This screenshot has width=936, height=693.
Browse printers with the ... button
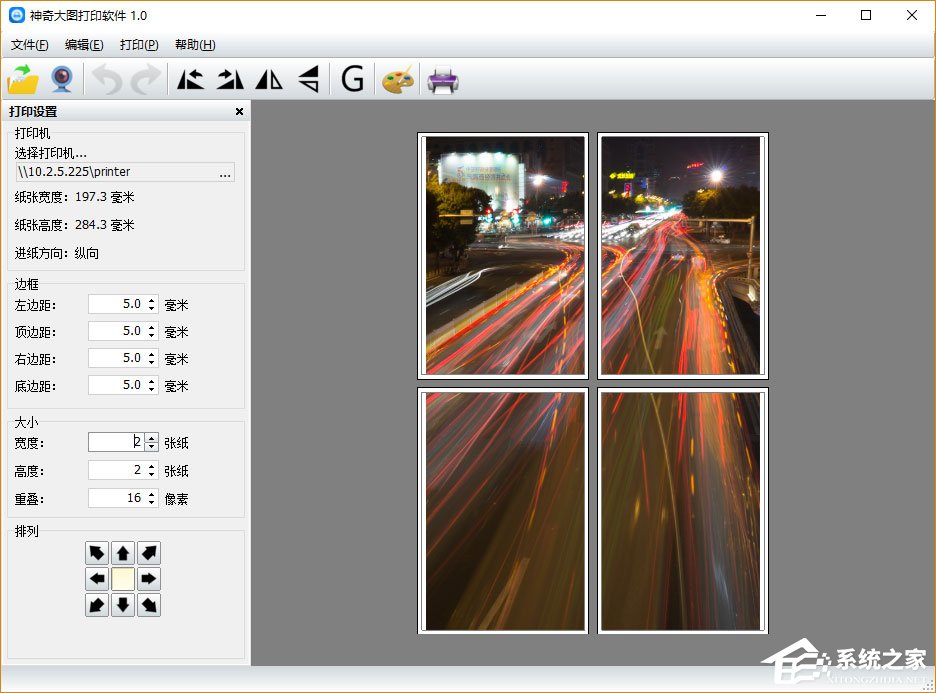[225, 172]
